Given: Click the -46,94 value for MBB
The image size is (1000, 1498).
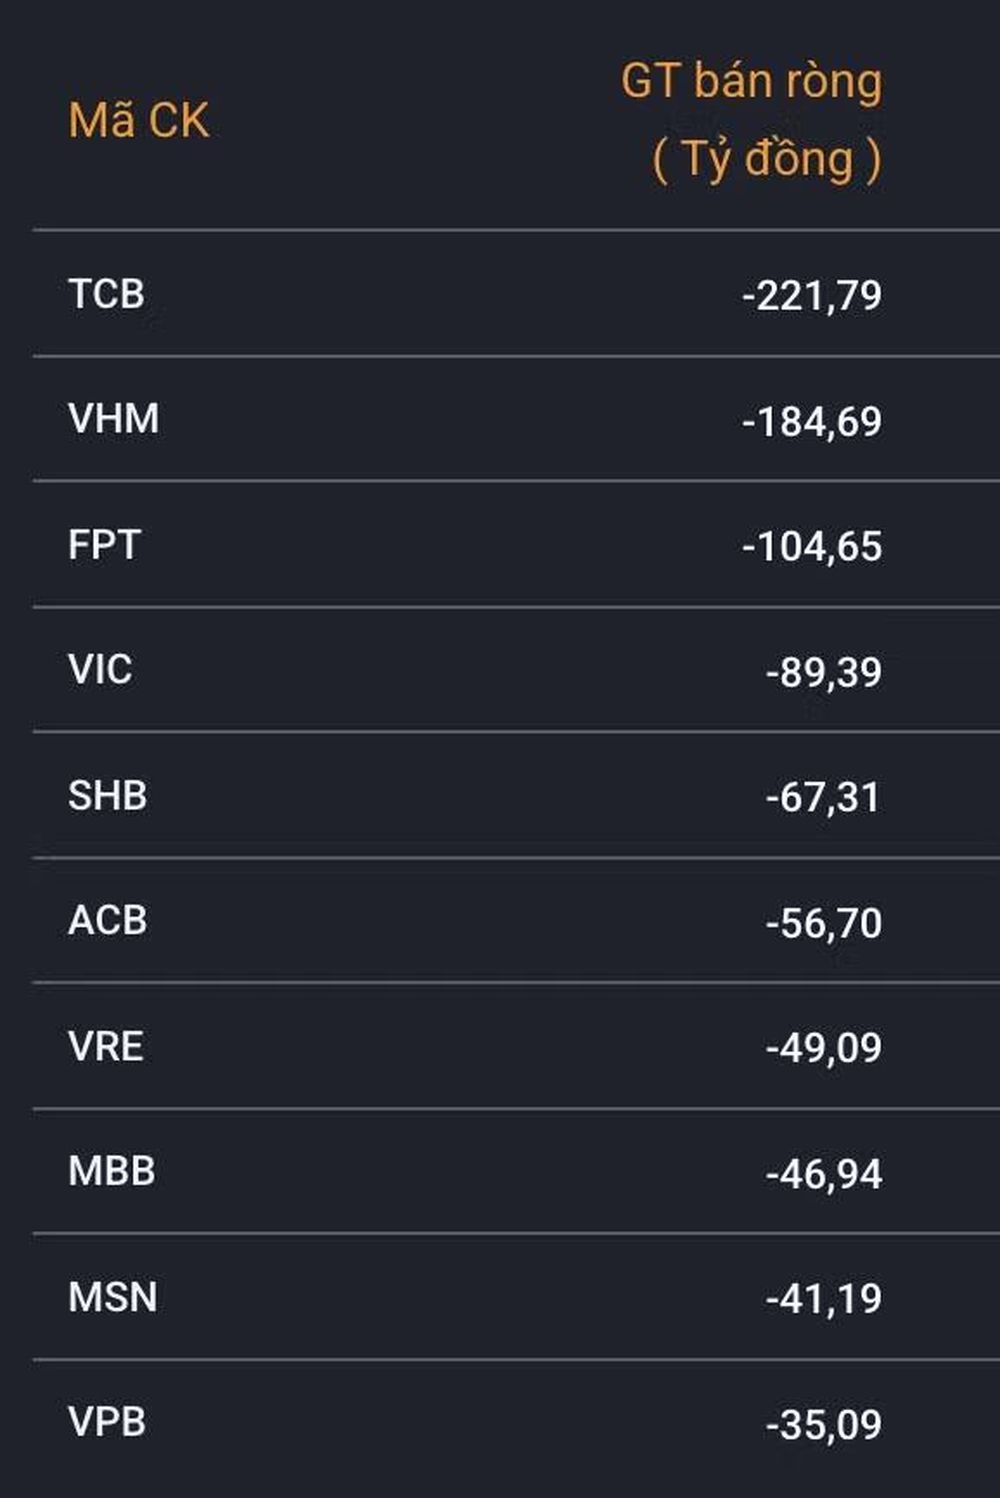Looking at the screenshot, I should 824,1174.
